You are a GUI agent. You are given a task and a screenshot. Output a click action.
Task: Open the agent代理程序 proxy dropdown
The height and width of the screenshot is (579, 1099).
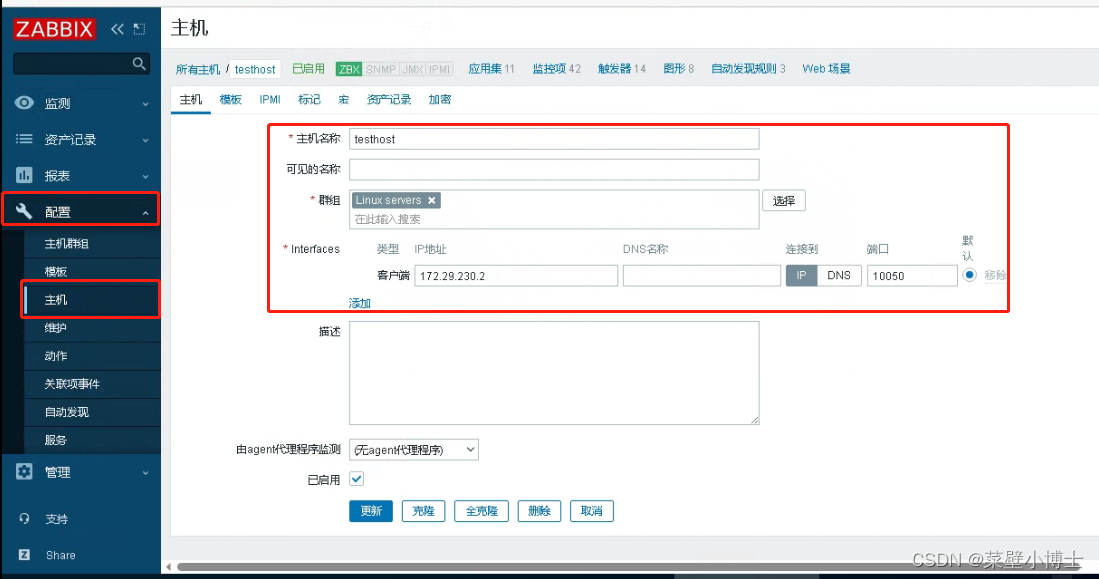[414, 449]
